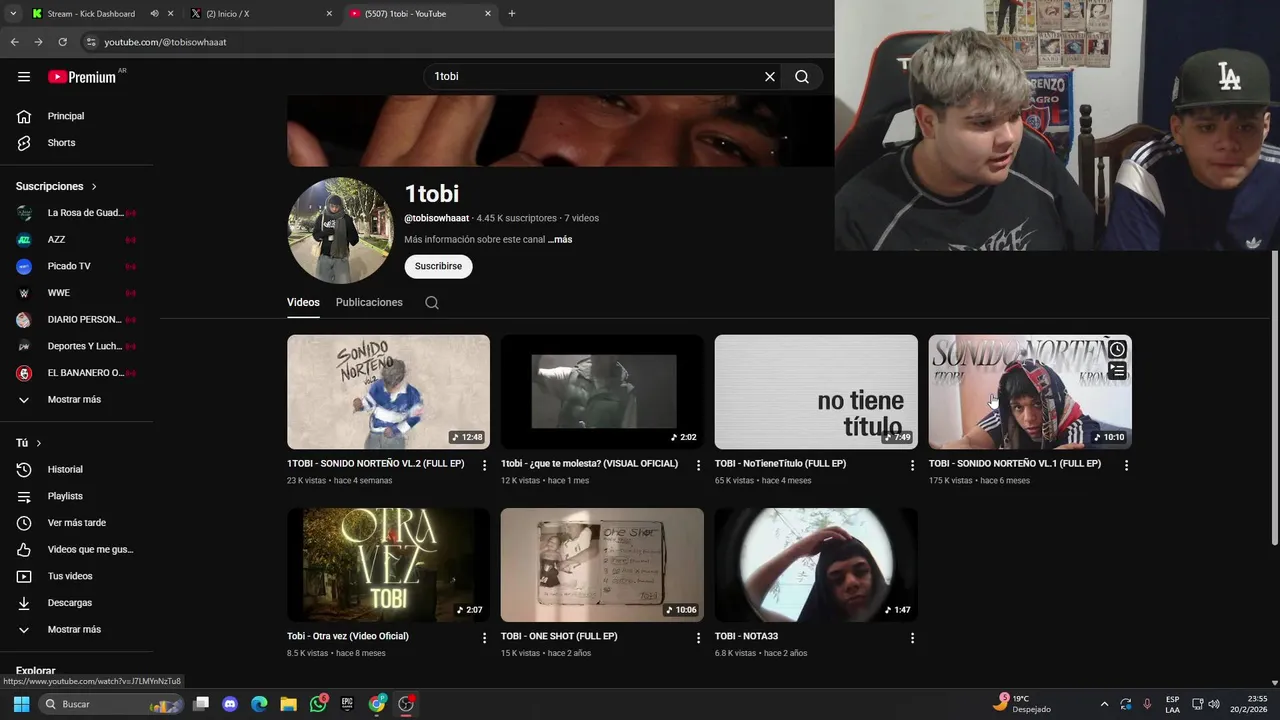1280x720 pixels.
Task: Reload the page with browser refresh
Action: point(63,42)
